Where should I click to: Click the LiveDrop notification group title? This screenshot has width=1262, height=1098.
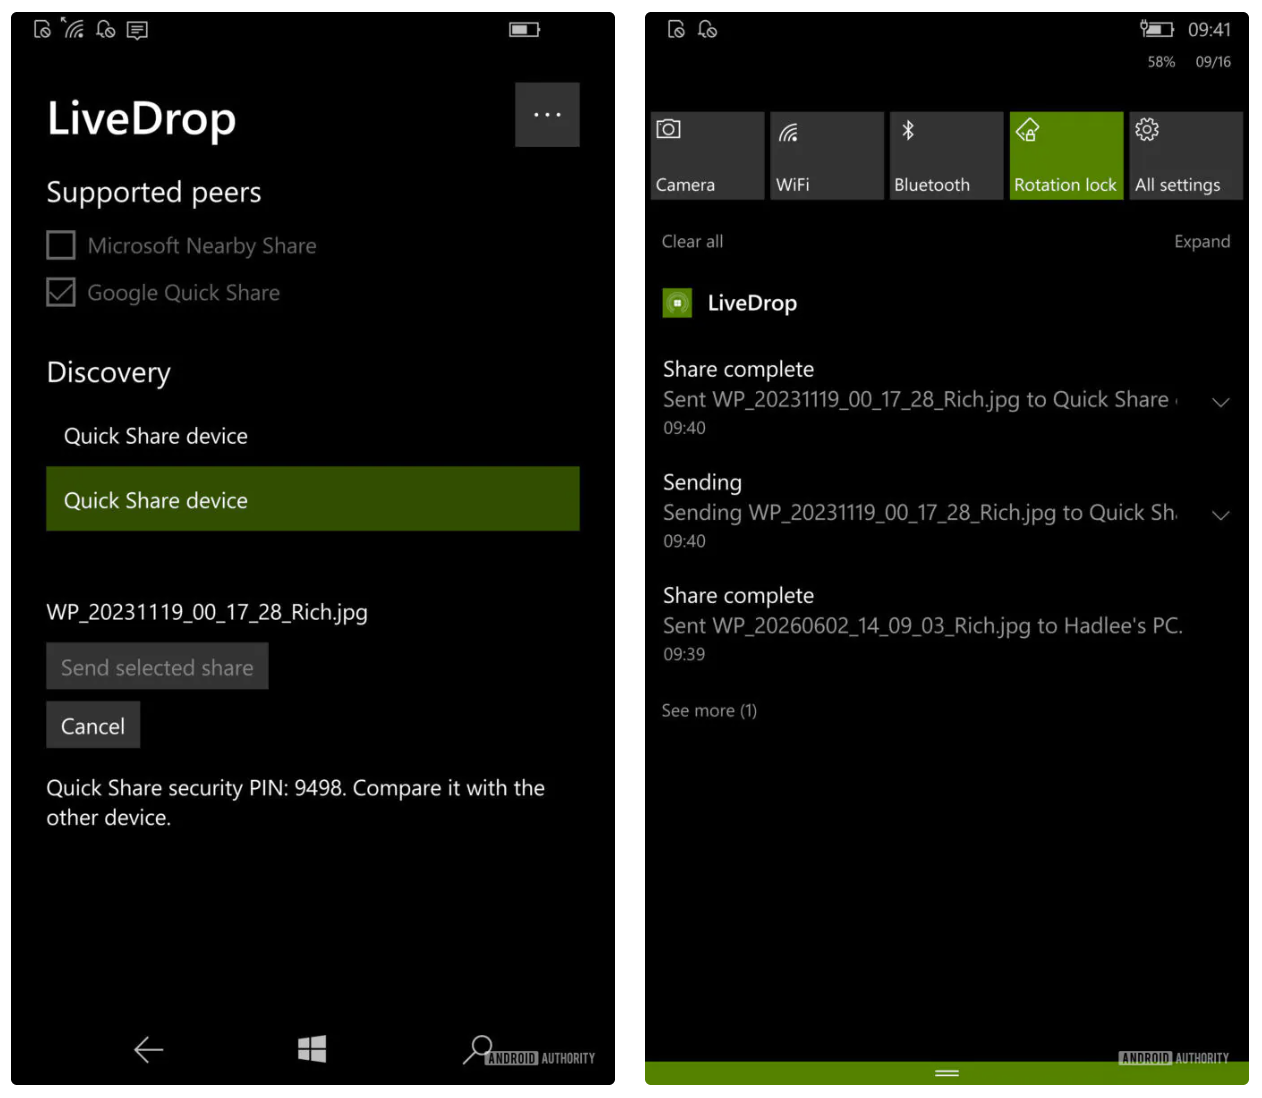pyautogui.click(x=752, y=303)
